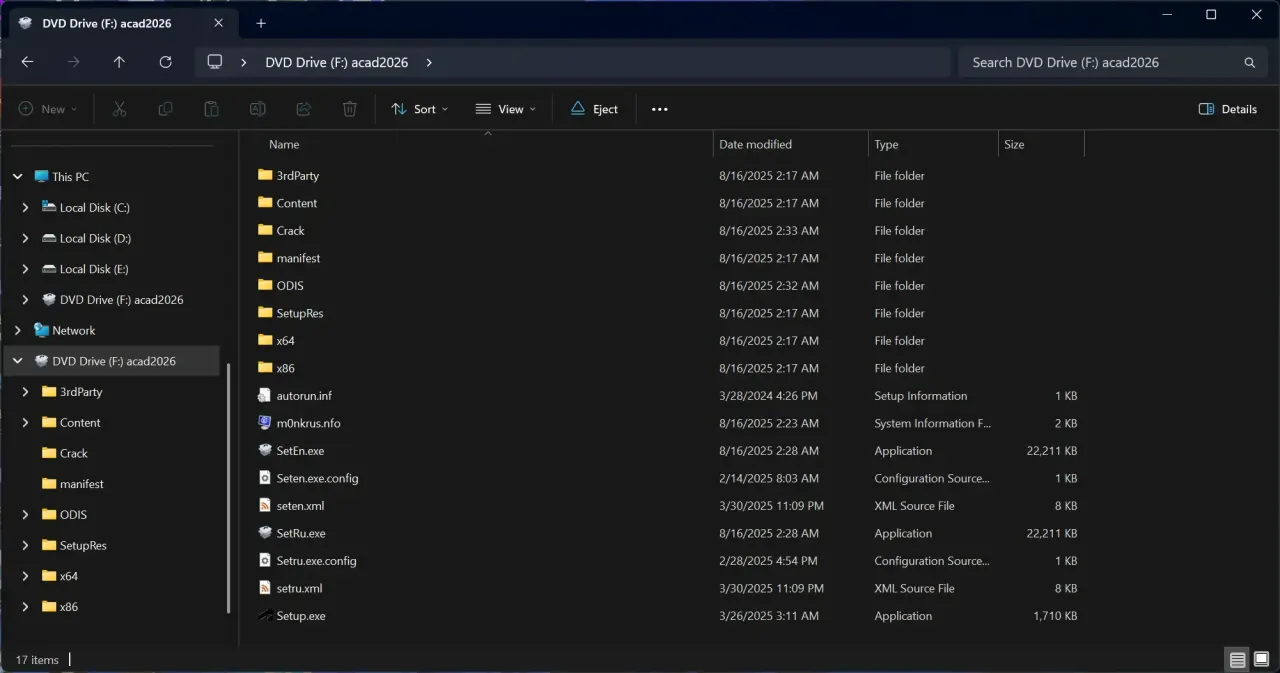Select the Seten.exe.config file
The image size is (1280, 673).
(x=317, y=479)
